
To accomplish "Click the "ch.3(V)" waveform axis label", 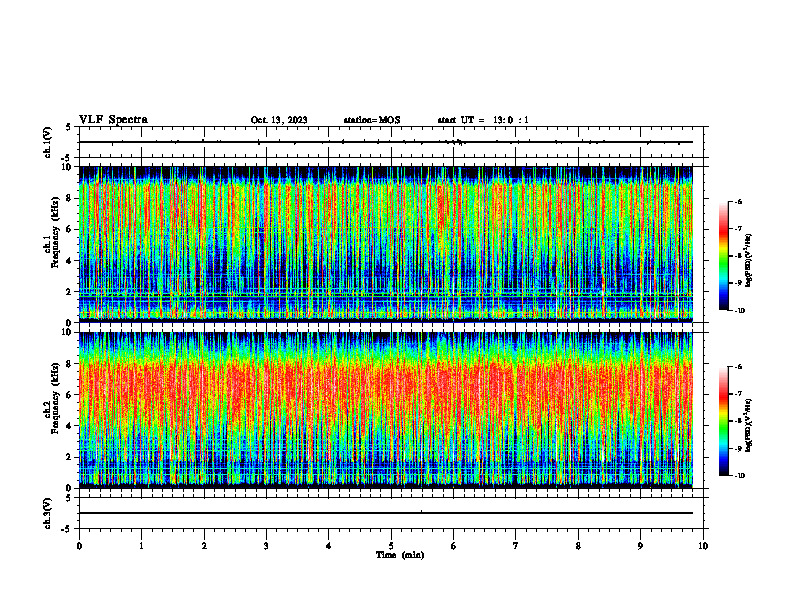I will tap(47, 513).
